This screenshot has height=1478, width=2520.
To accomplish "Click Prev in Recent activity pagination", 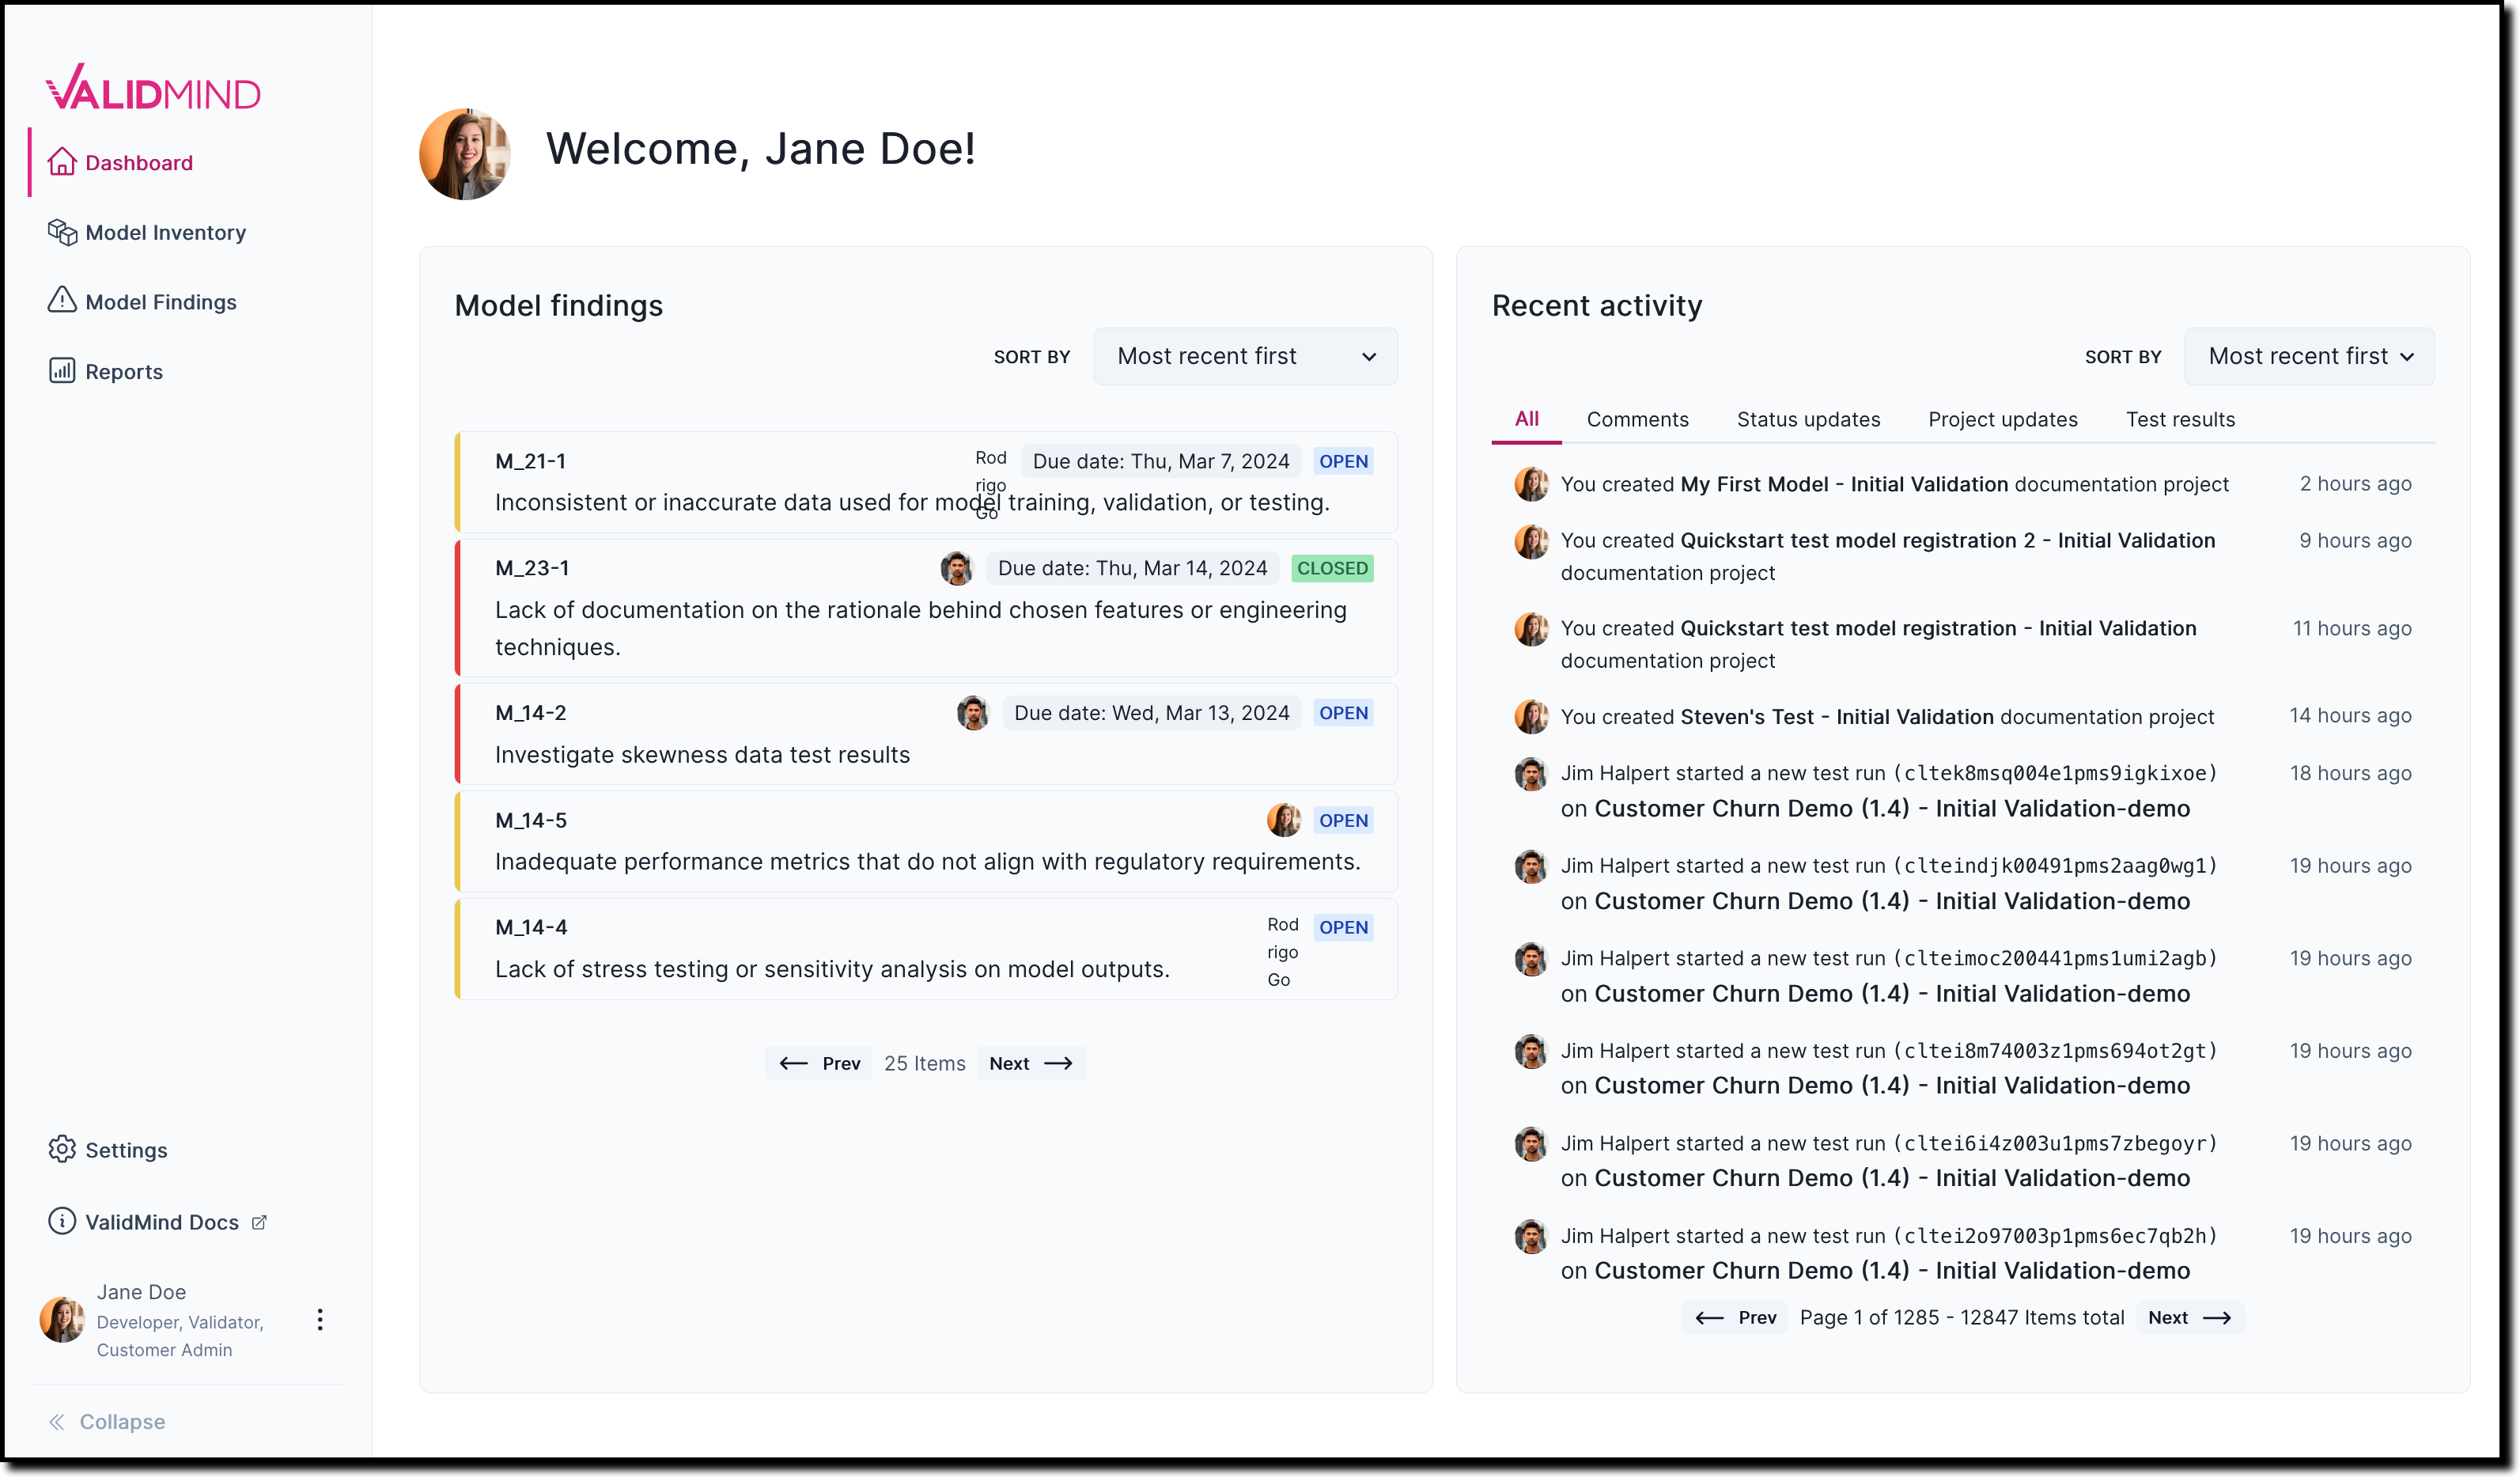I will point(1735,1317).
